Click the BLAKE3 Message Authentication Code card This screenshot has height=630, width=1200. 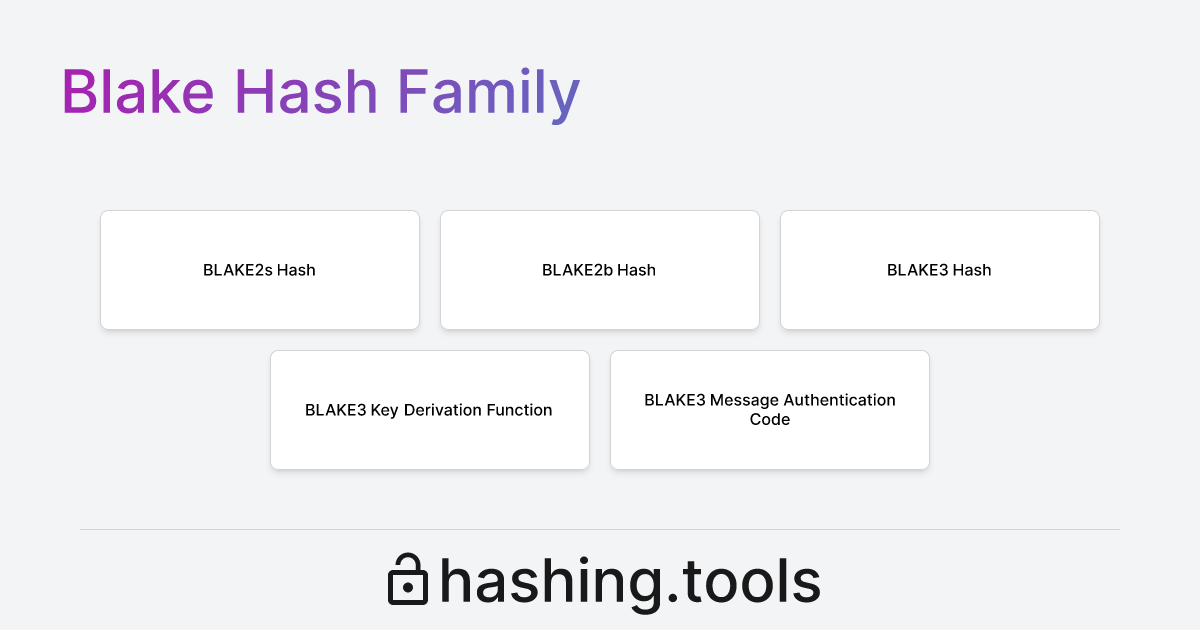pos(770,410)
